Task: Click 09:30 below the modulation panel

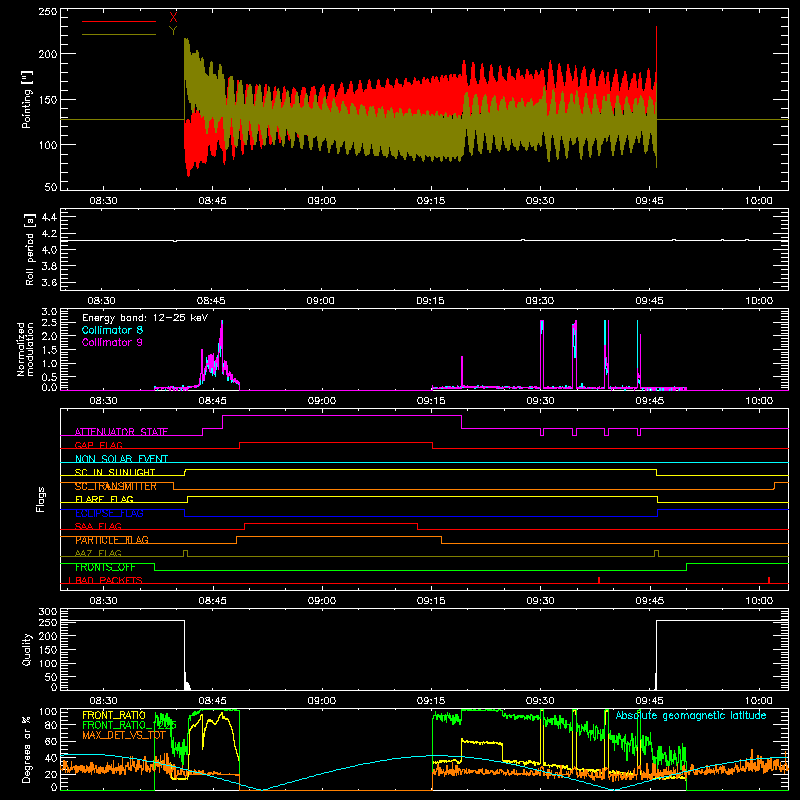Action: 540,401
